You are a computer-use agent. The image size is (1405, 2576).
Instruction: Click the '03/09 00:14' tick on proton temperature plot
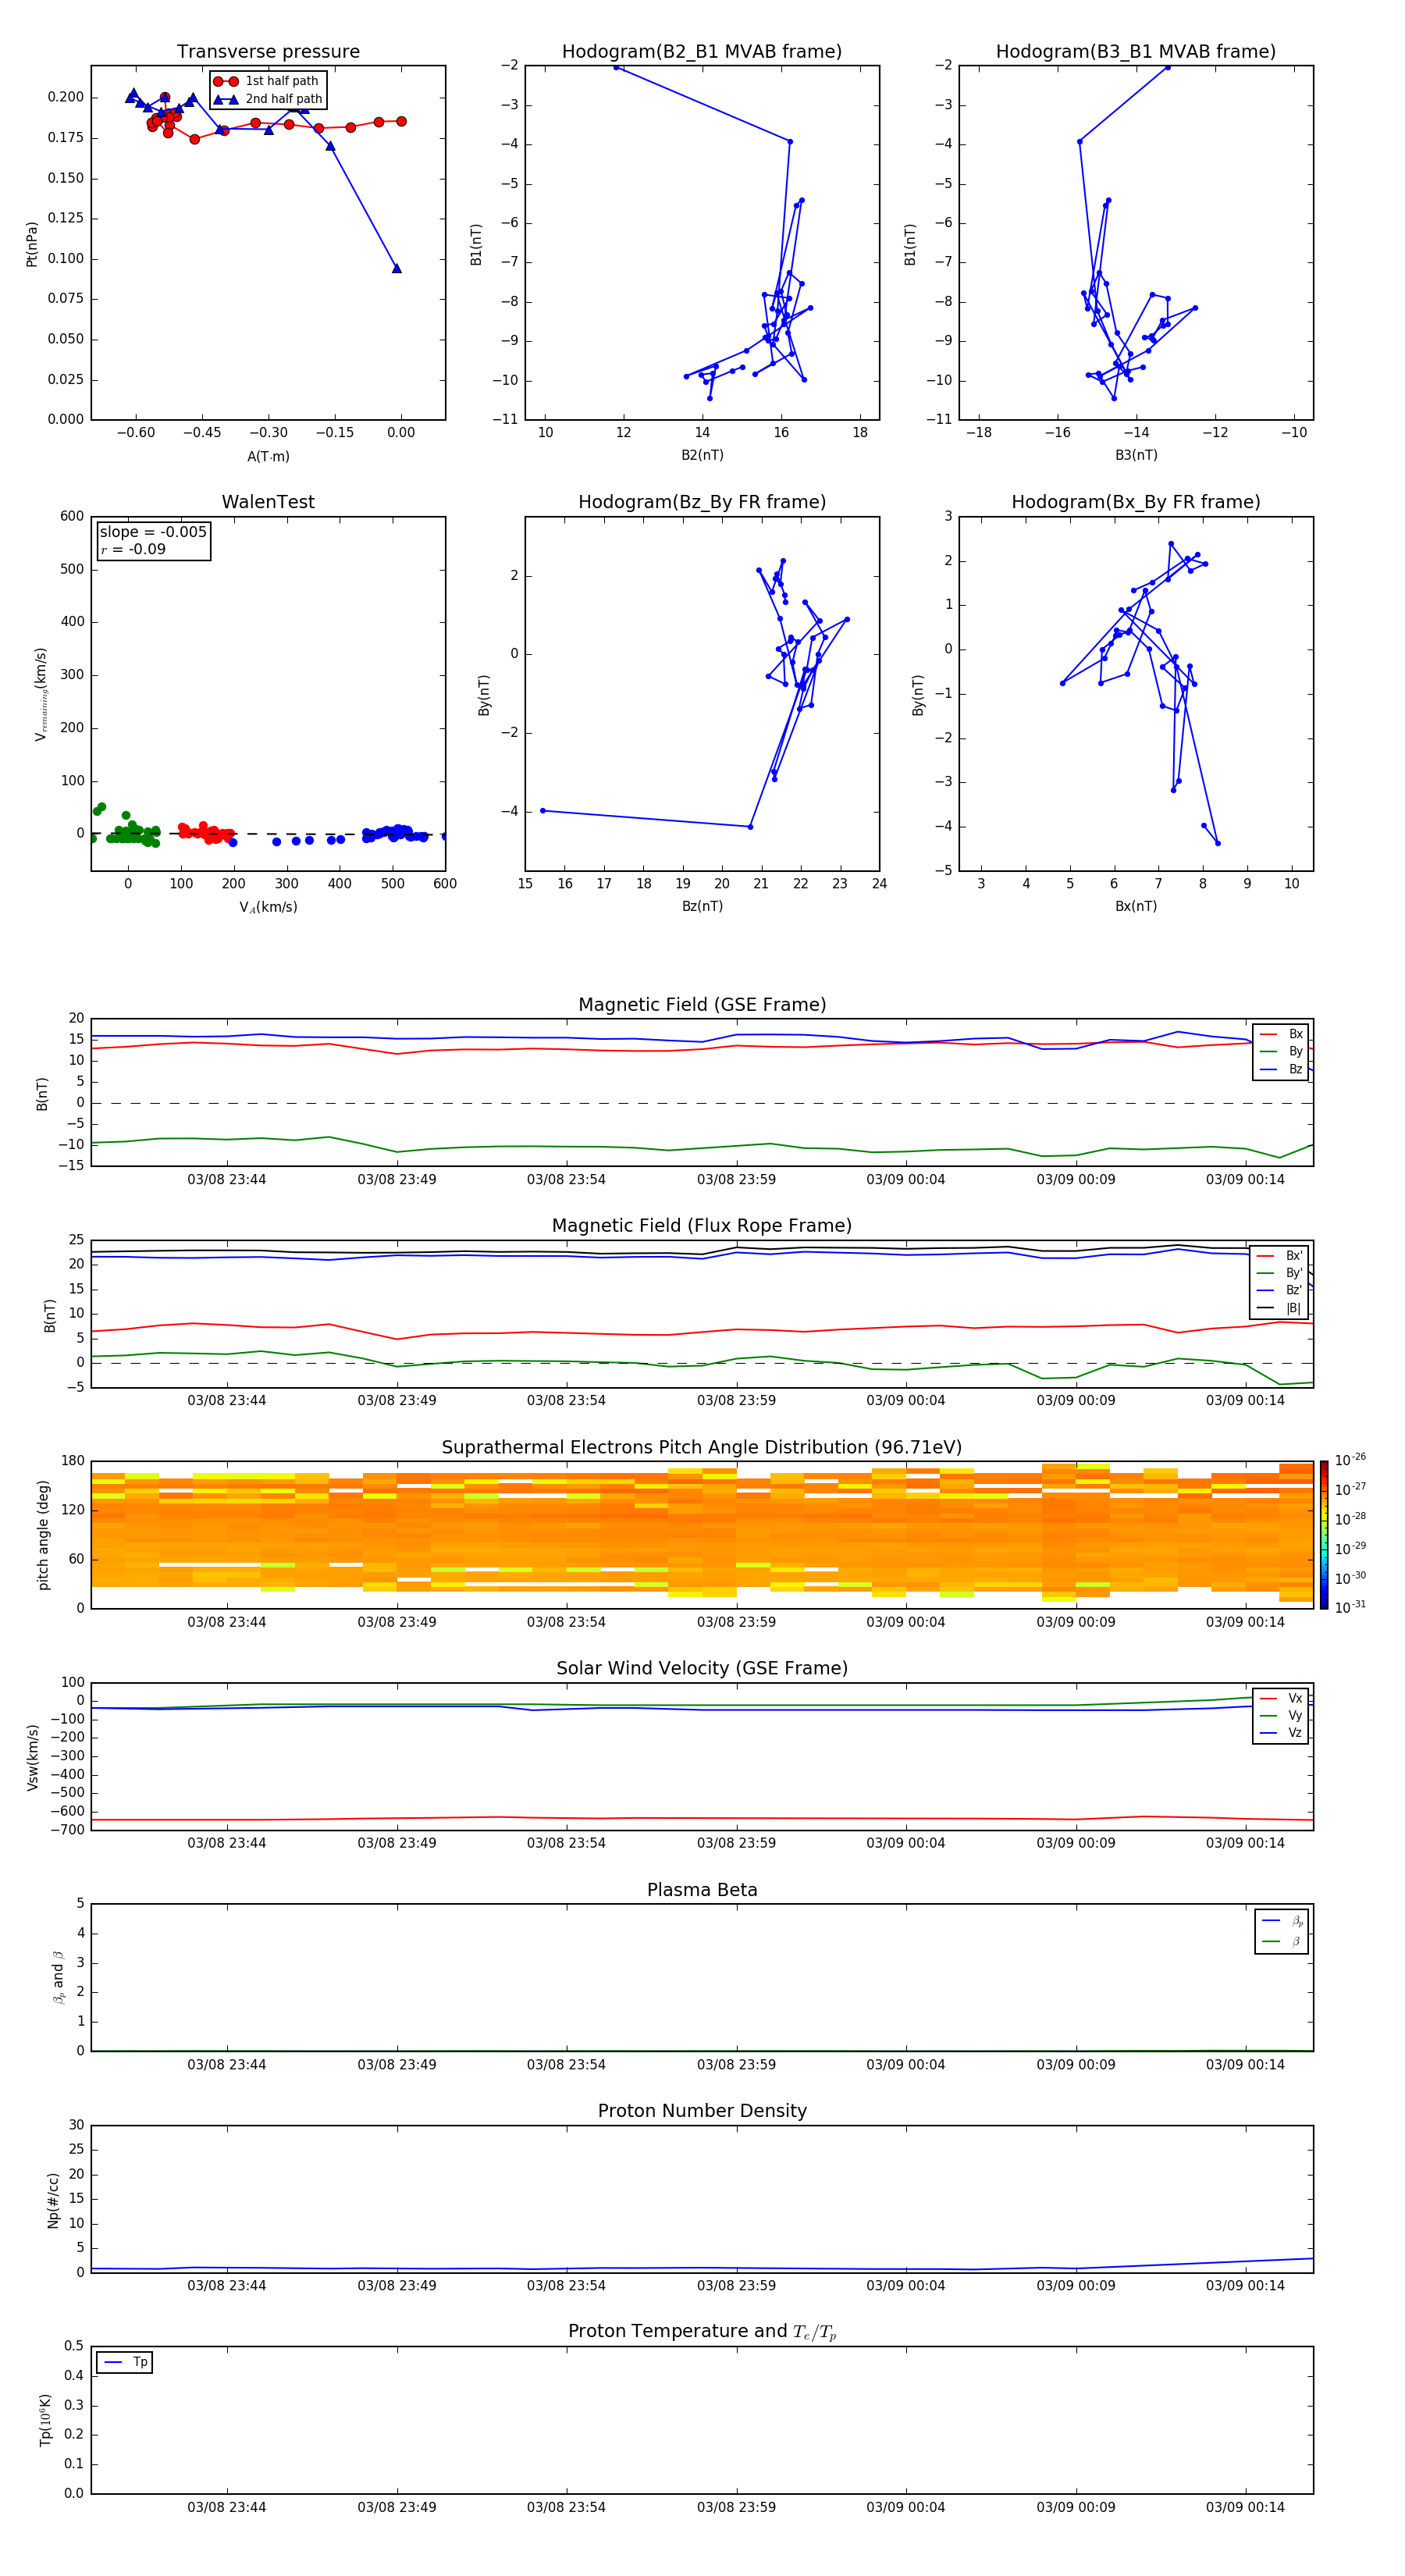pos(1245,2507)
